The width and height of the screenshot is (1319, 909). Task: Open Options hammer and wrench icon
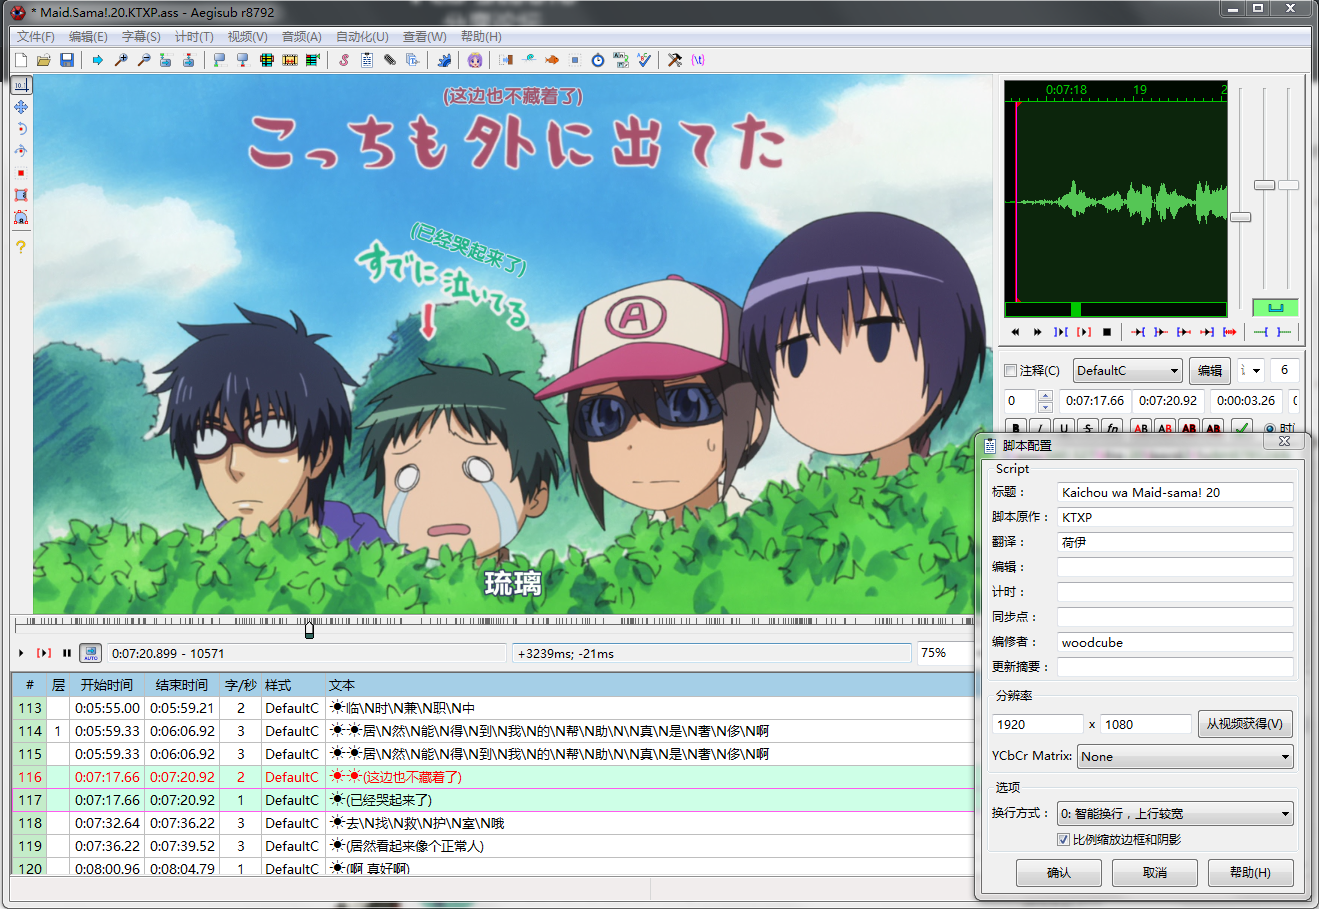click(x=675, y=60)
